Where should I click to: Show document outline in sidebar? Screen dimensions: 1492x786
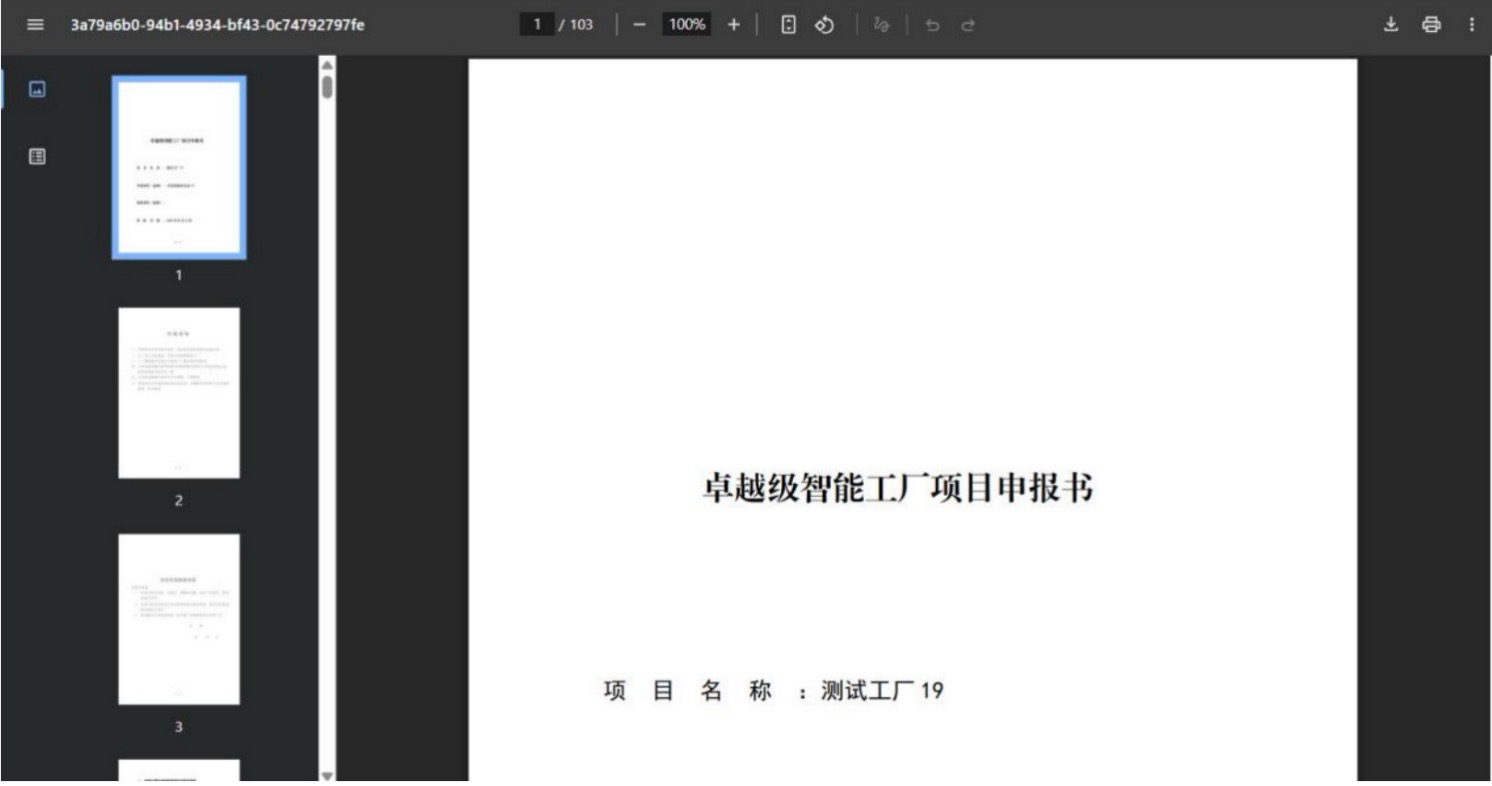coord(37,156)
